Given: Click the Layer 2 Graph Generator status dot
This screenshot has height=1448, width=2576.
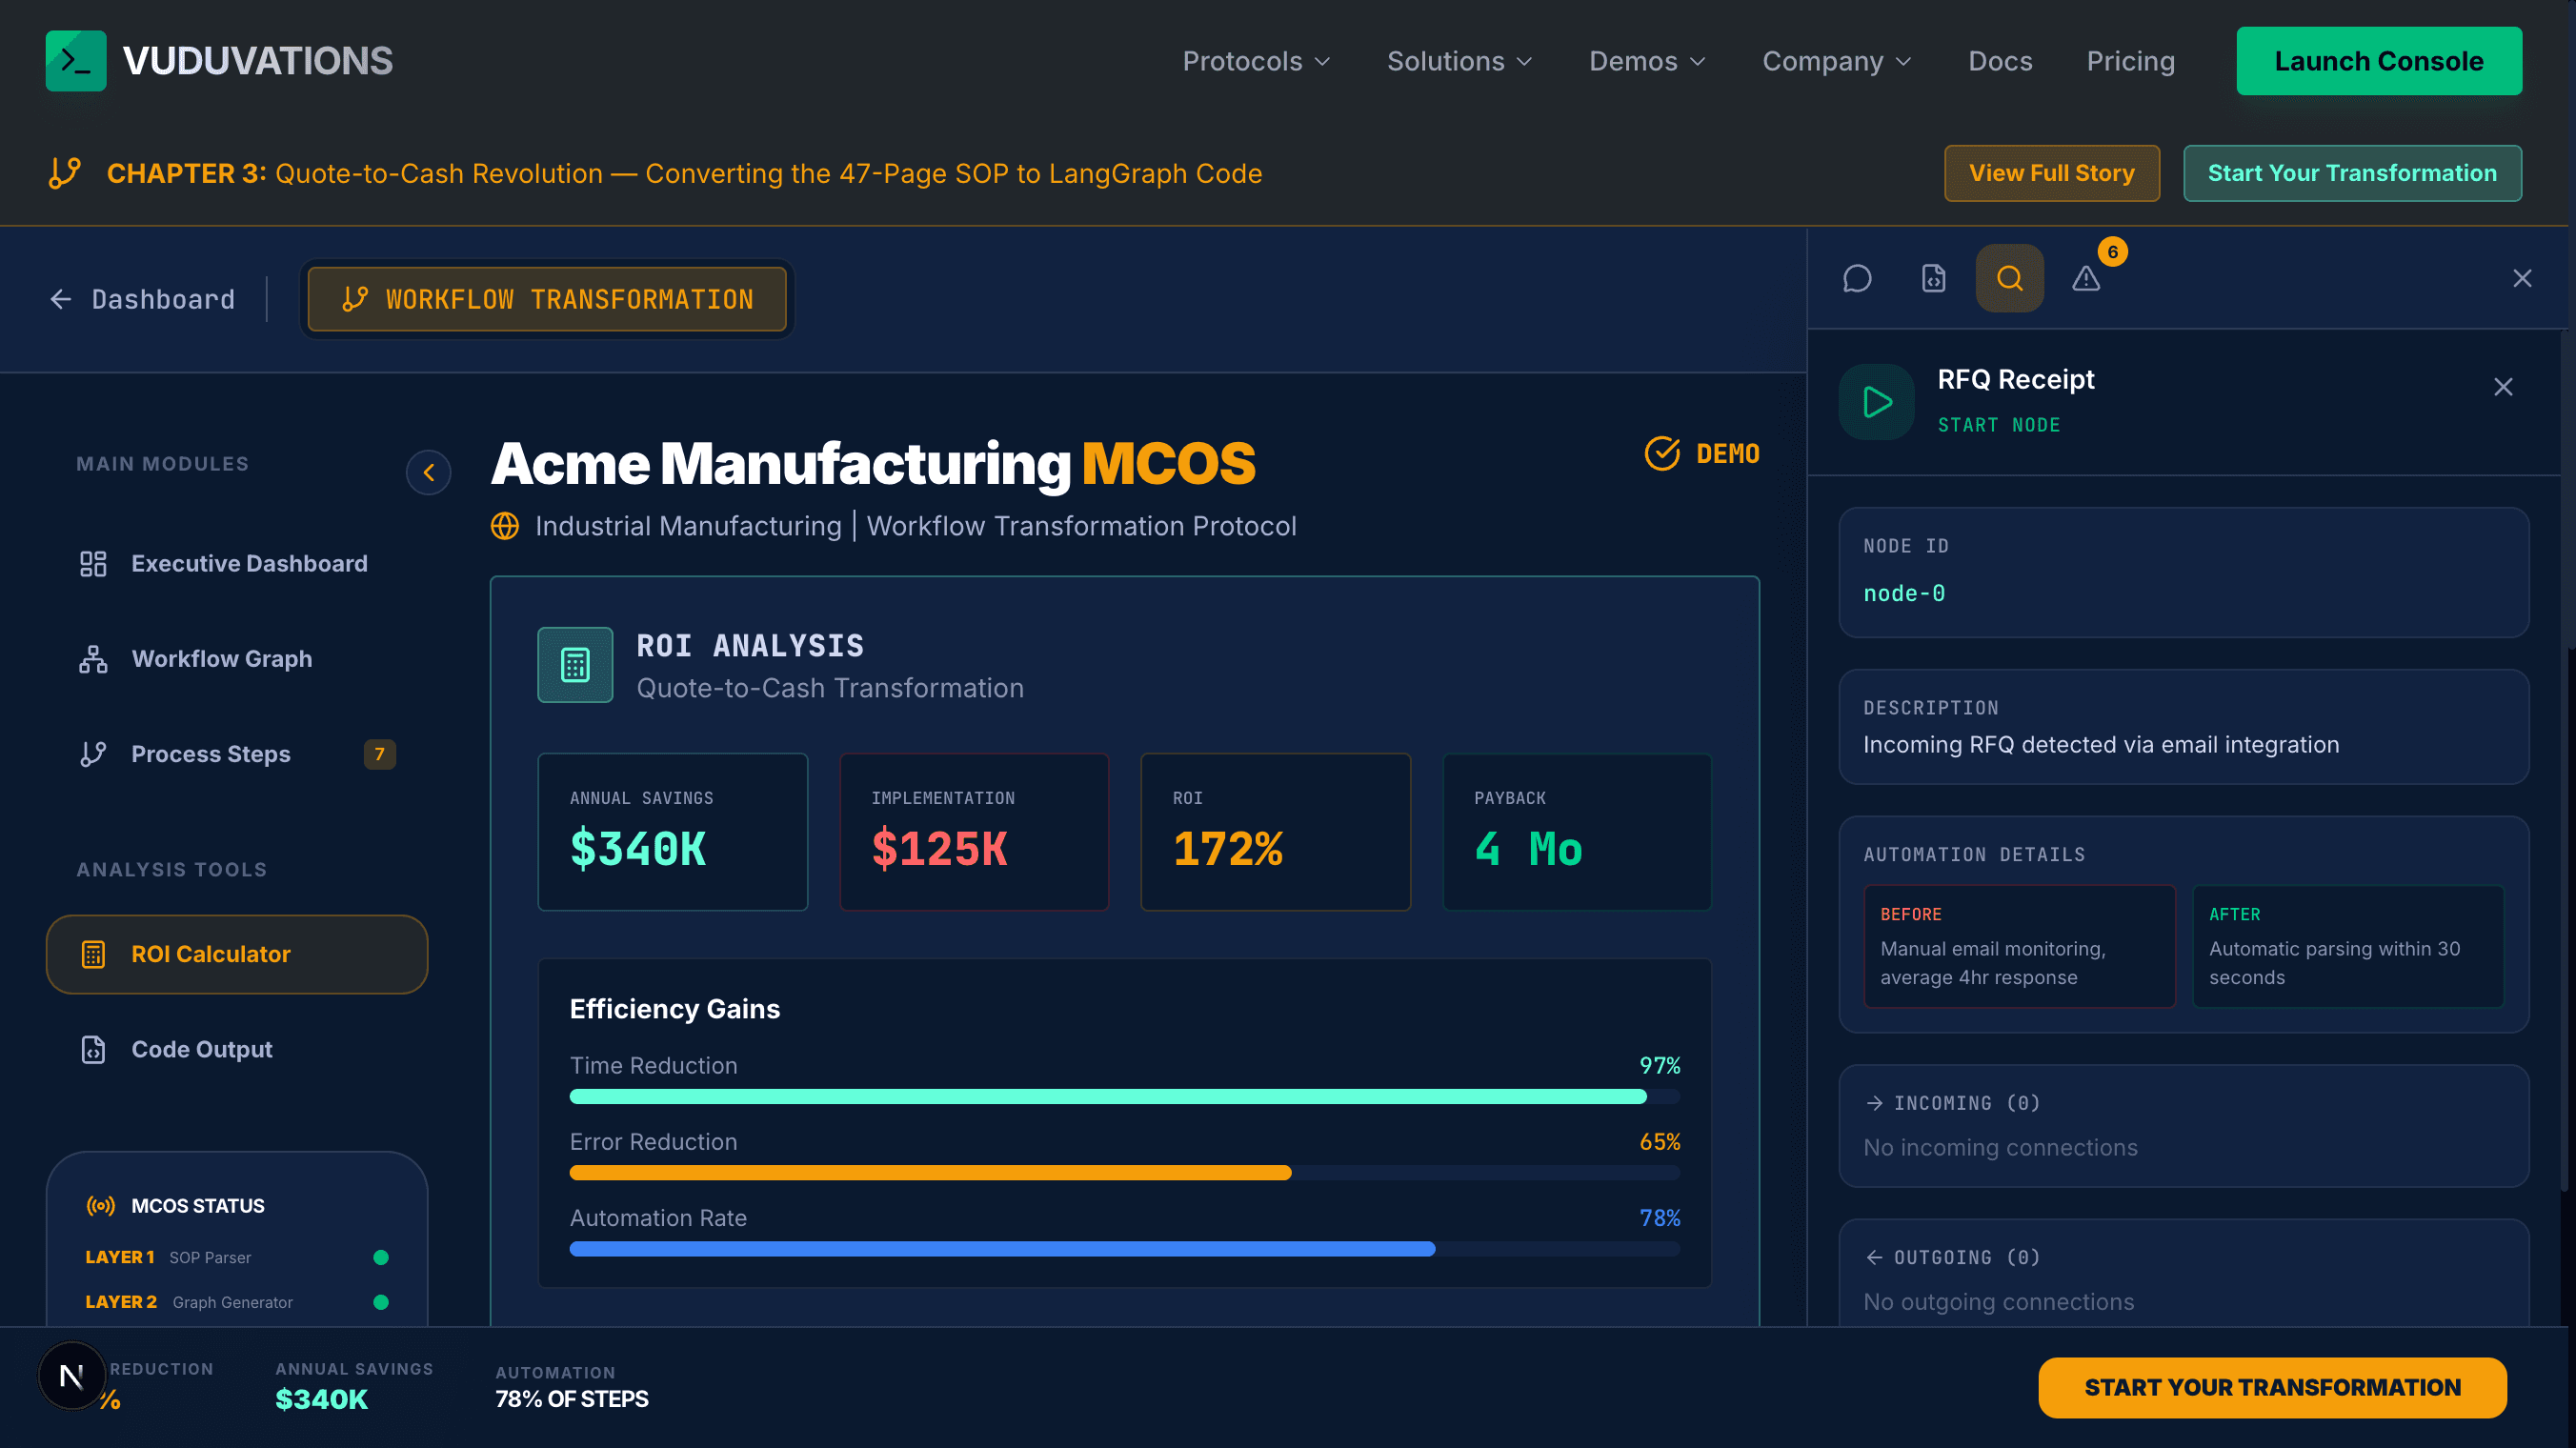Looking at the screenshot, I should coord(381,1302).
